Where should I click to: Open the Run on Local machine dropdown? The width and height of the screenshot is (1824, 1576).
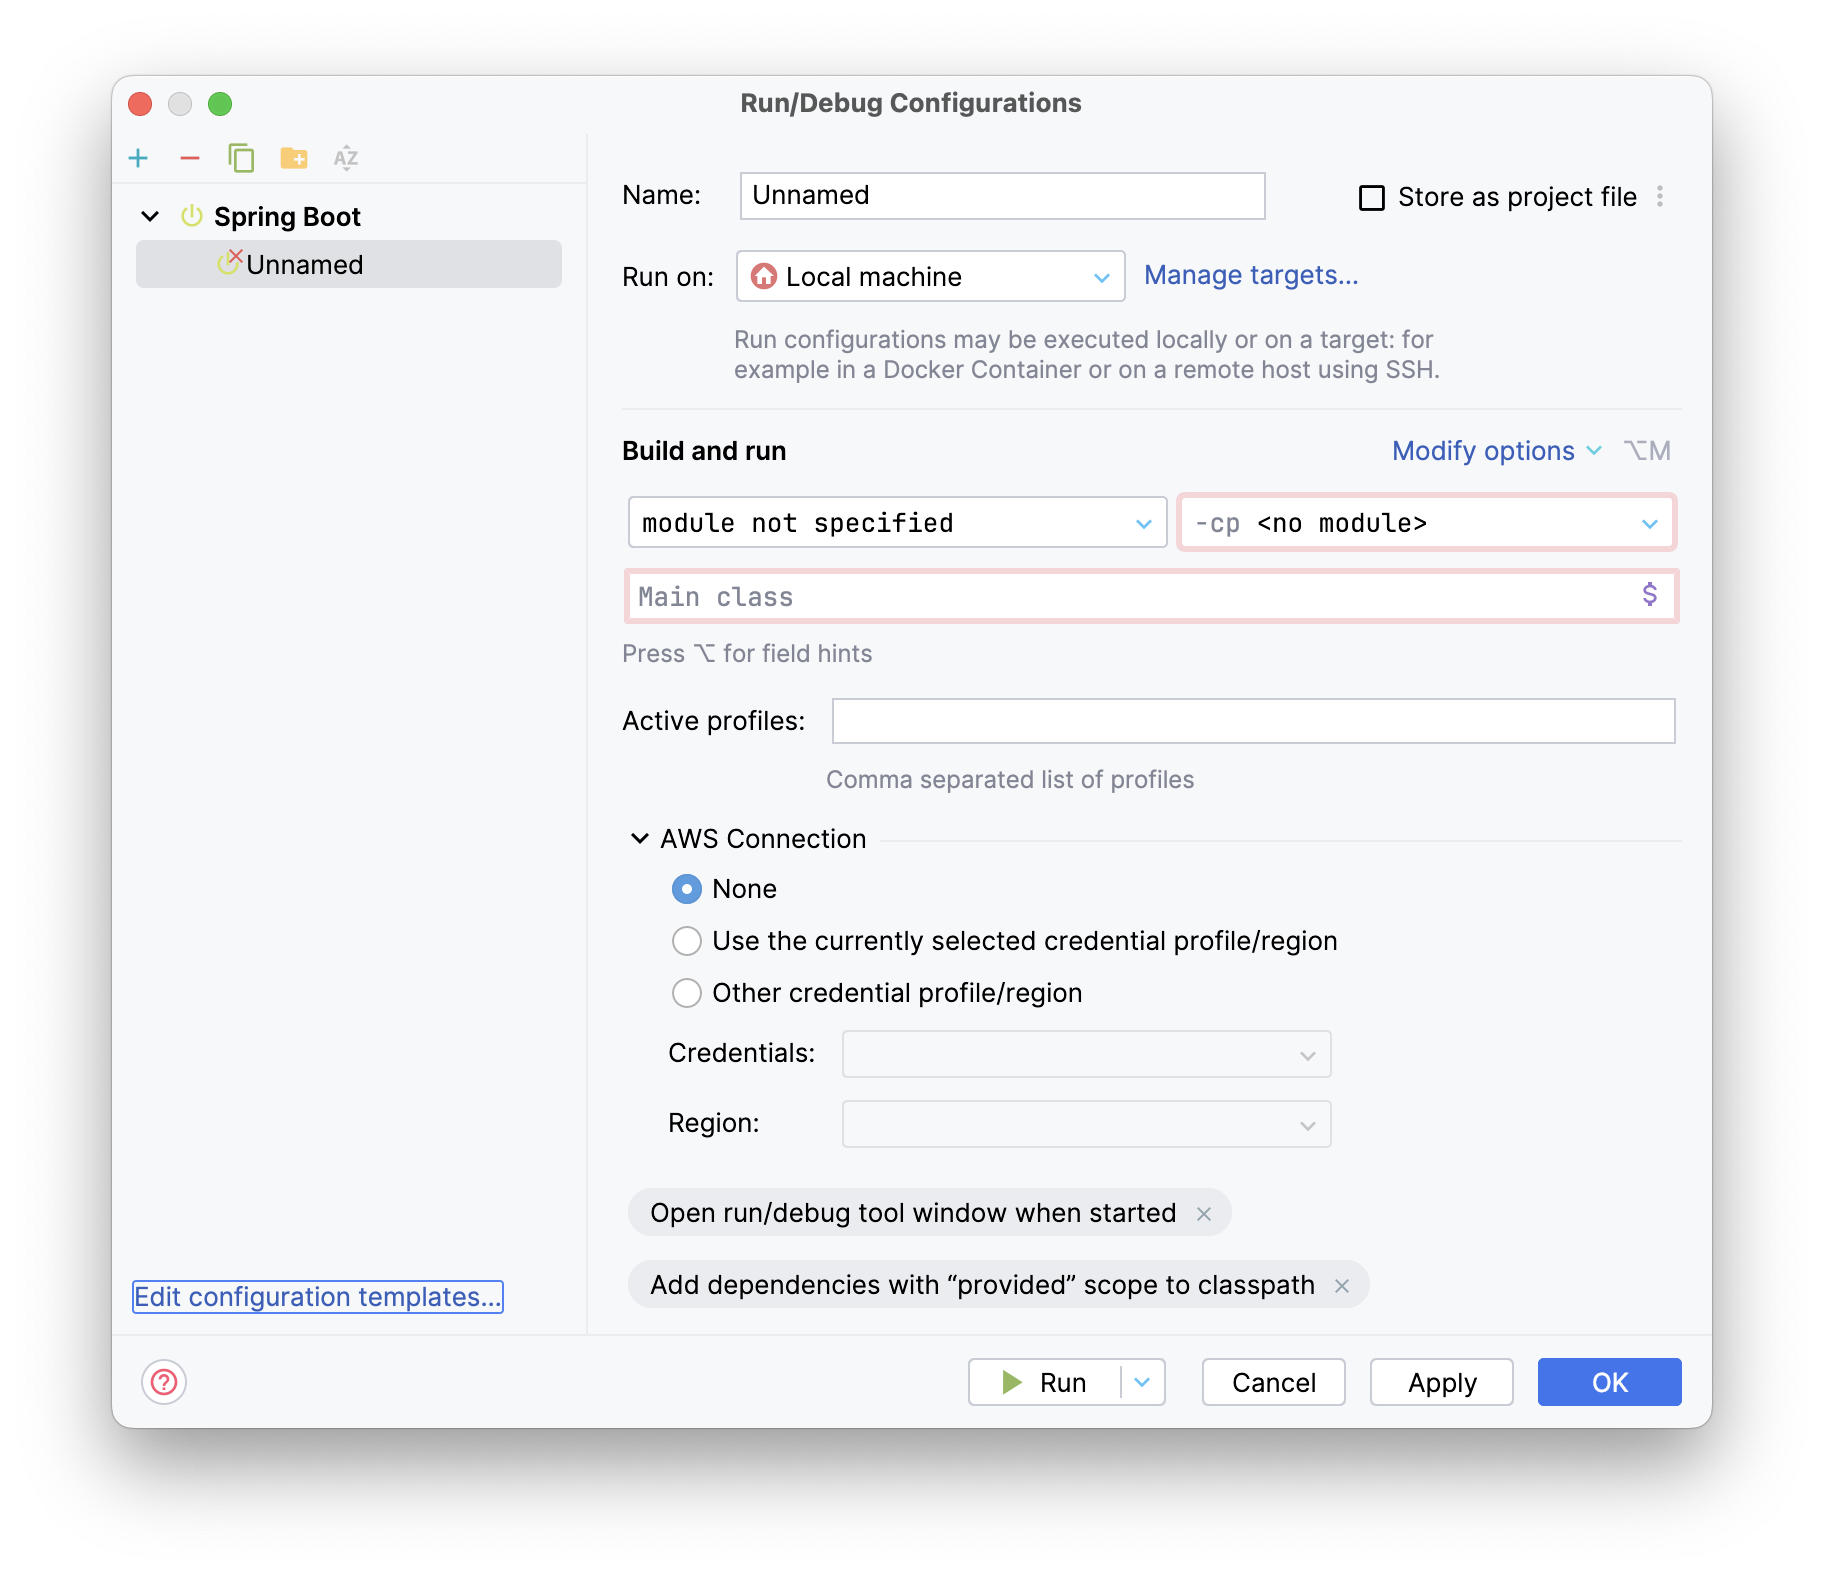(x=930, y=276)
